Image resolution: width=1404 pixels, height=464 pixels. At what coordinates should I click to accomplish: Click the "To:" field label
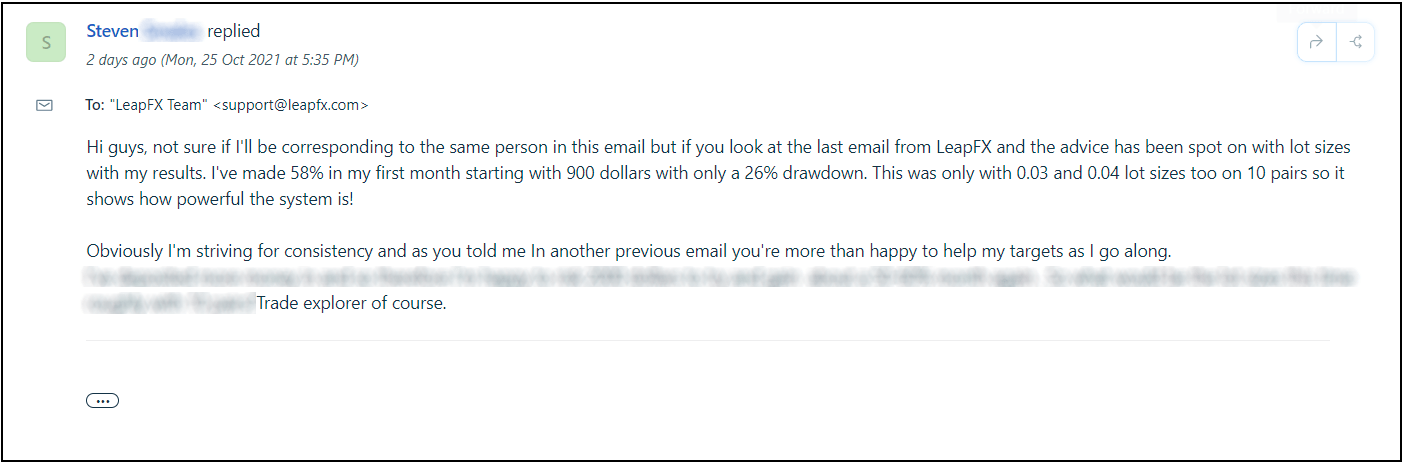coord(95,104)
